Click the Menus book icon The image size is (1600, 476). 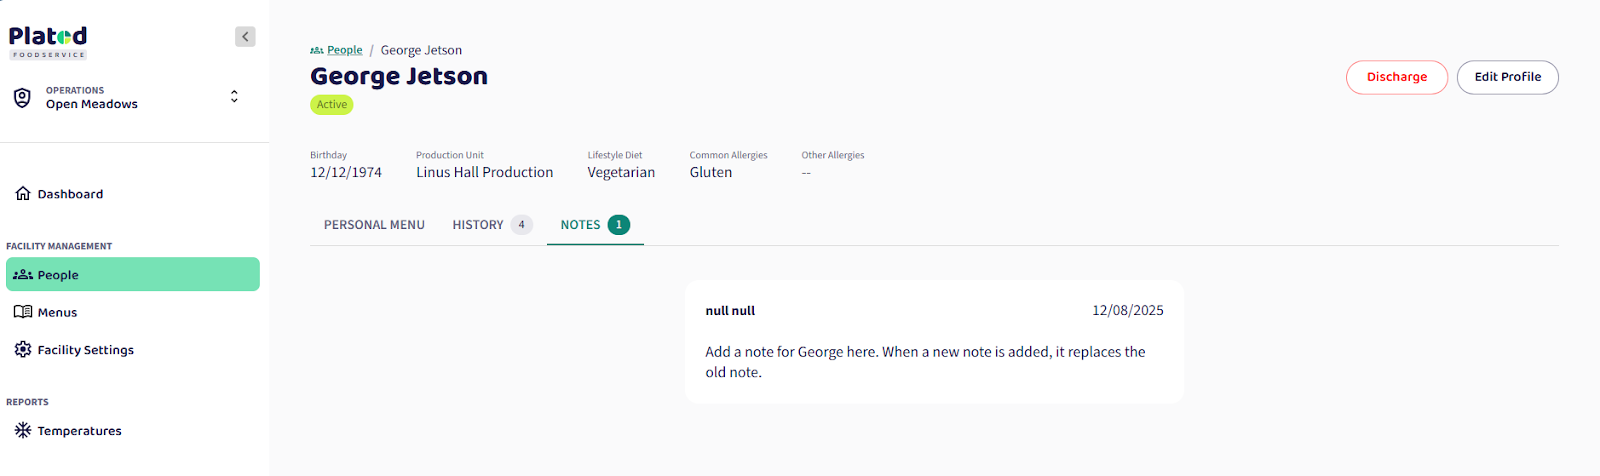(x=23, y=312)
